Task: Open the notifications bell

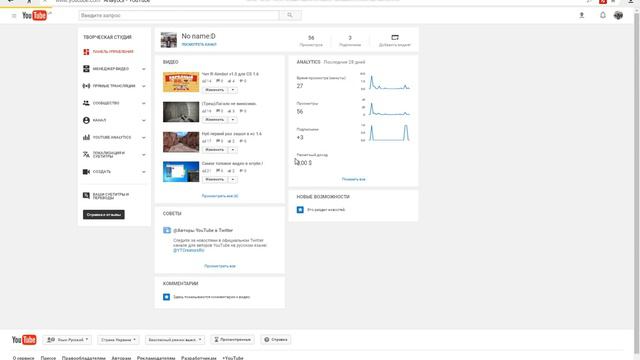Action: point(602,16)
